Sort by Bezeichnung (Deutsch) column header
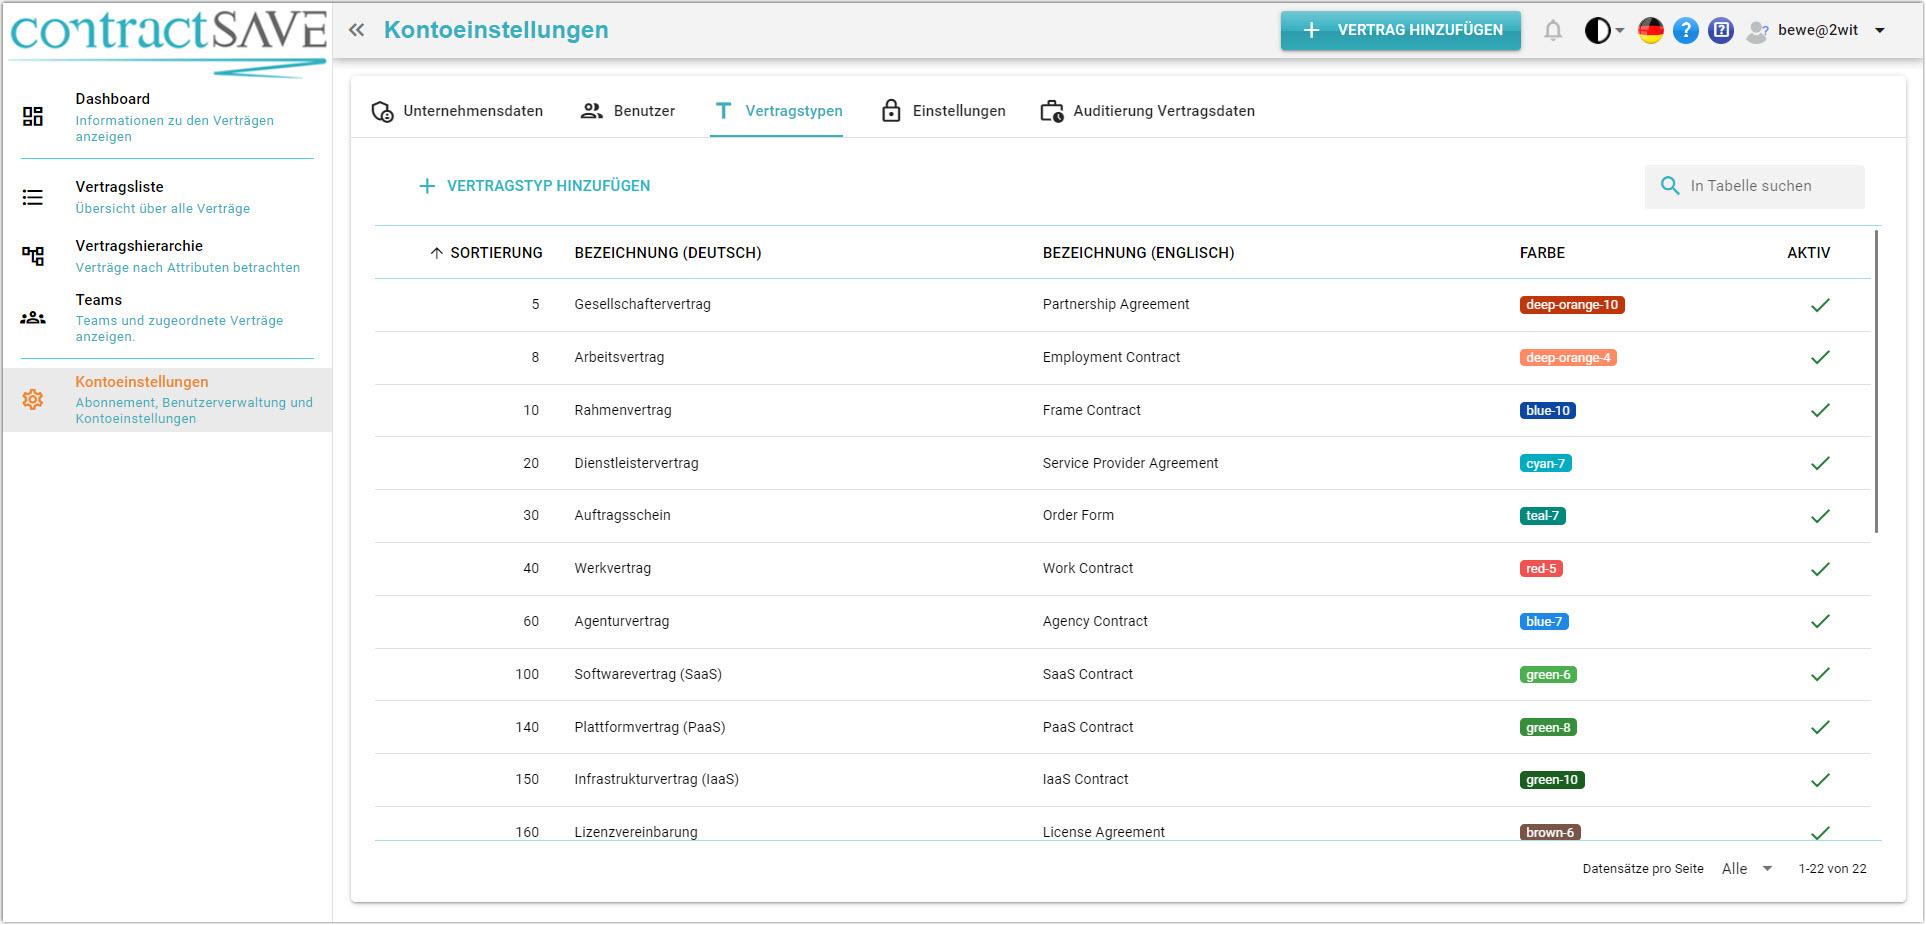Image resolution: width=1926 pixels, height=925 pixels. (x=668, y=253)
